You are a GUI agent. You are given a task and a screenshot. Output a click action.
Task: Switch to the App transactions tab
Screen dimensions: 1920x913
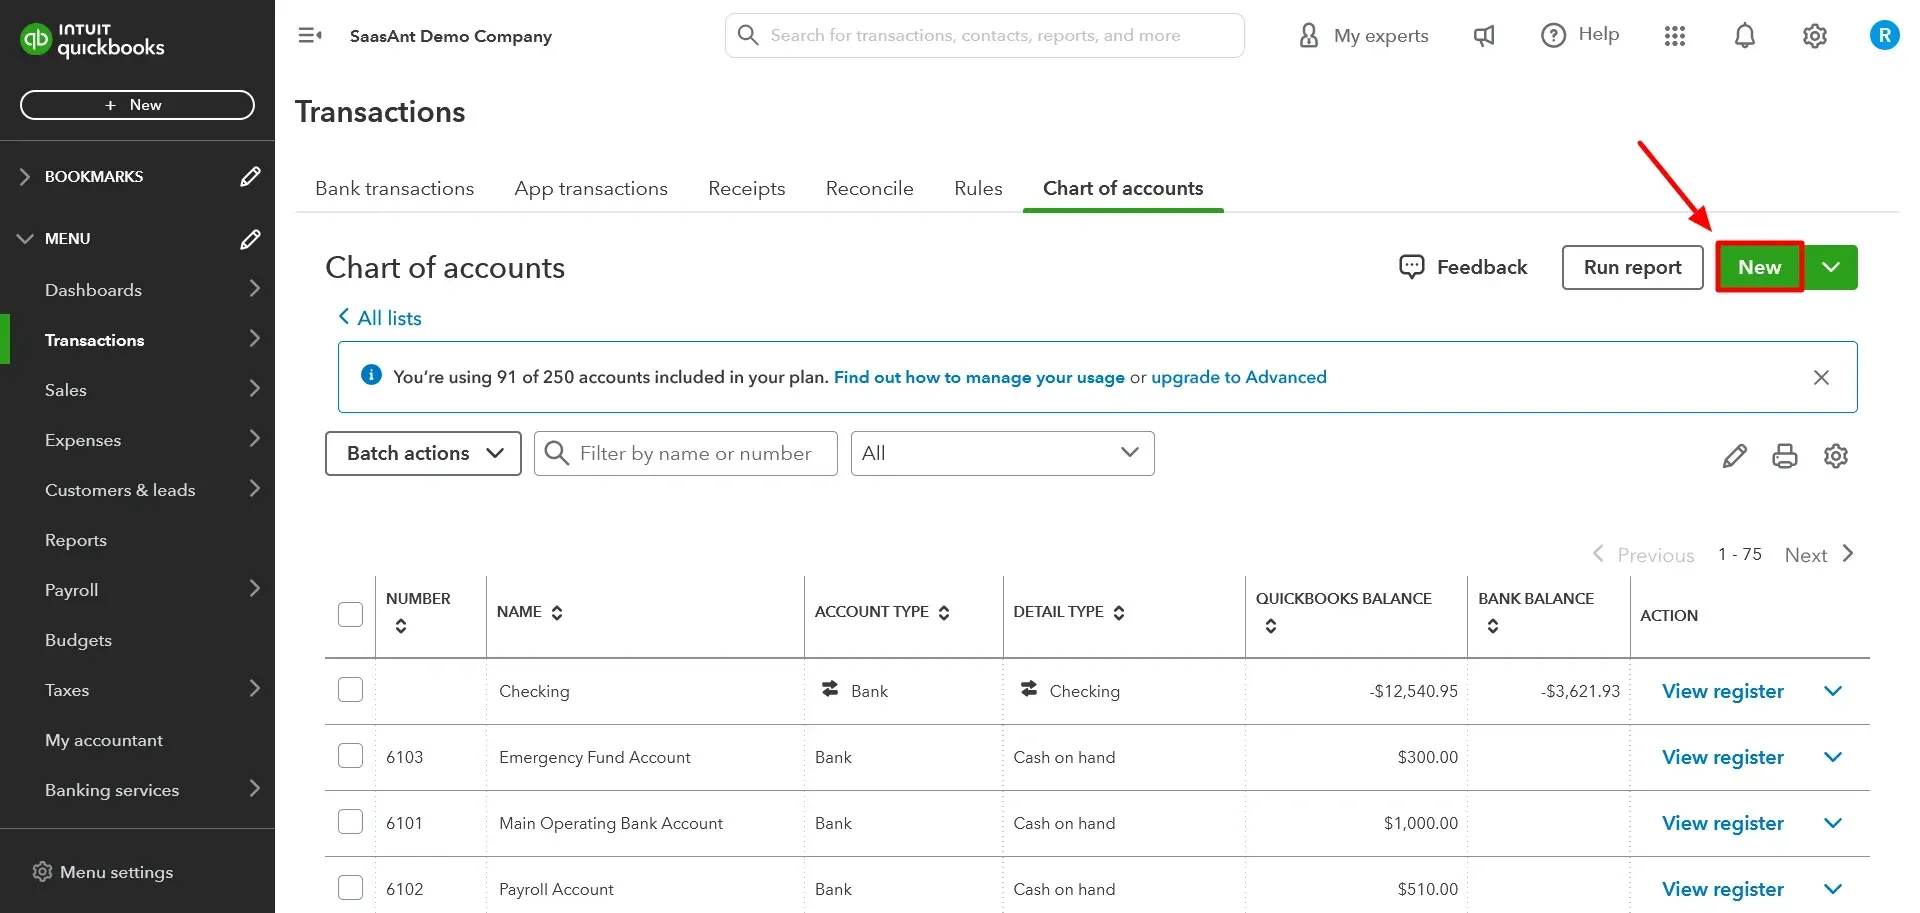[591, 188]
